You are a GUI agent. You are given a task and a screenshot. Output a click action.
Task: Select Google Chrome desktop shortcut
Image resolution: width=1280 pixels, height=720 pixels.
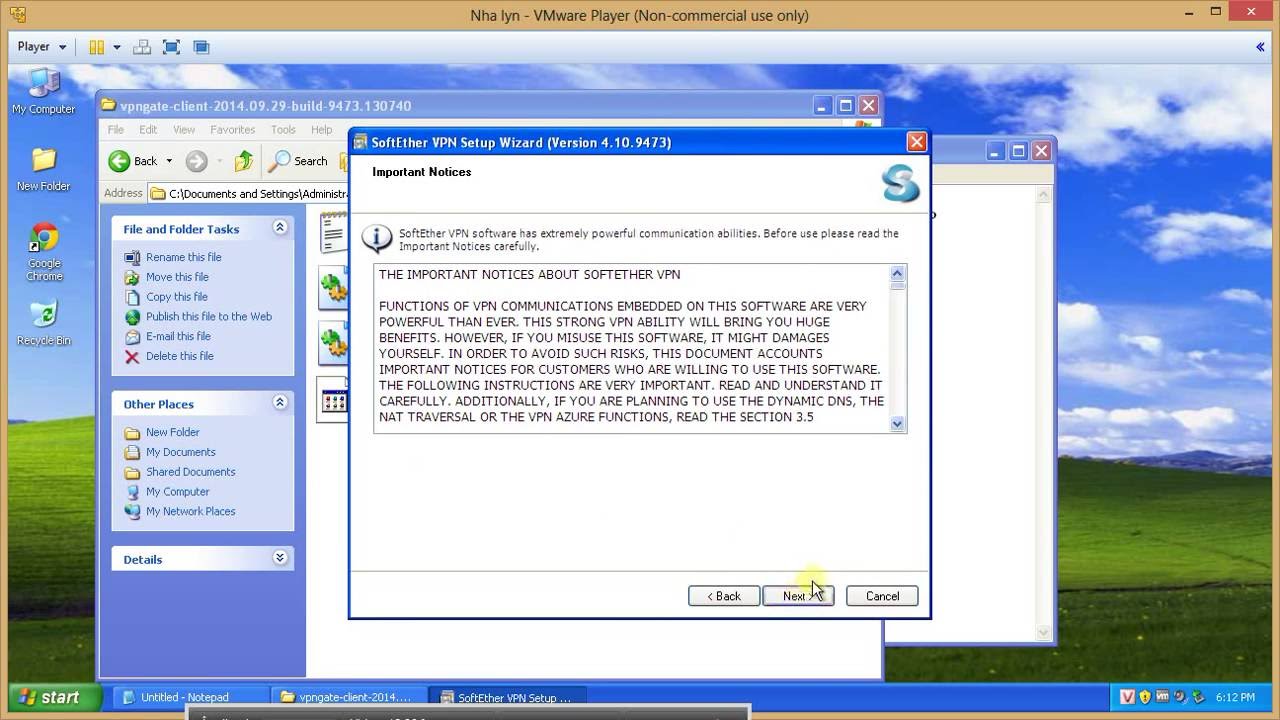point(44,251)
